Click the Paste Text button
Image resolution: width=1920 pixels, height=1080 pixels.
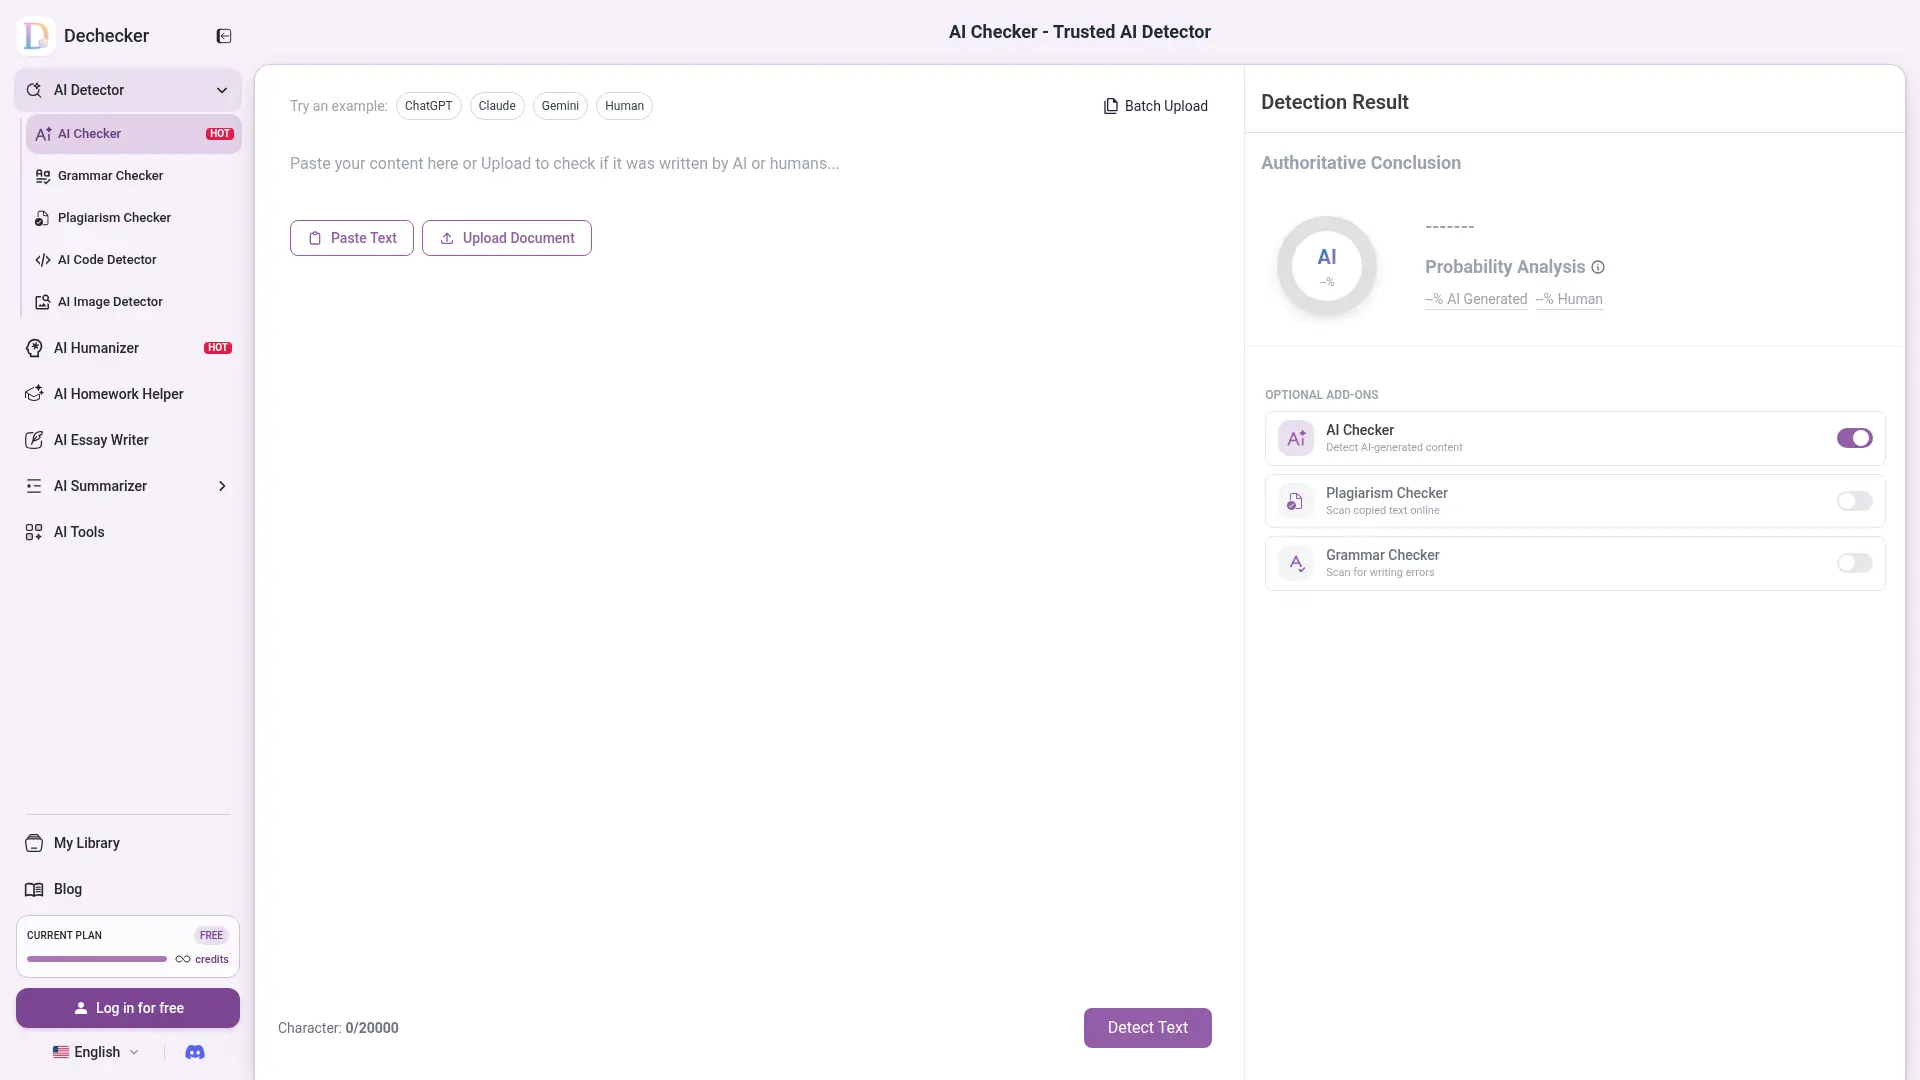click(x=352, y=238)
